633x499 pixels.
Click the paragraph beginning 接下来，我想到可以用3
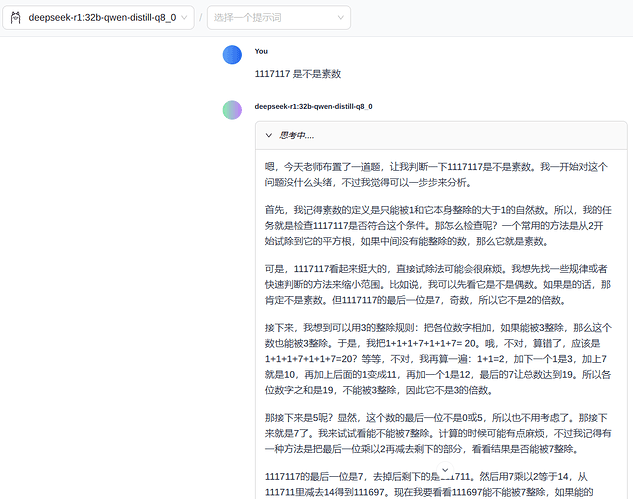438,359
